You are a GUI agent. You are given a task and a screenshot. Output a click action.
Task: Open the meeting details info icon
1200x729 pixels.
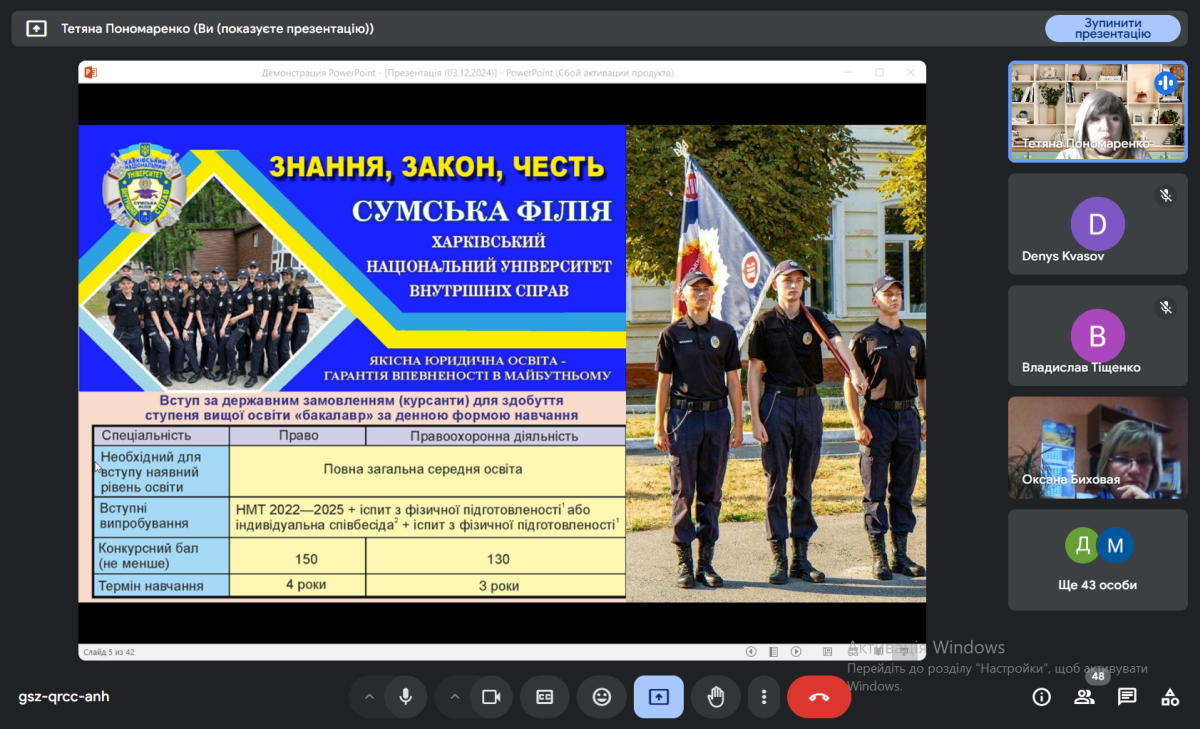[1041, 697]
